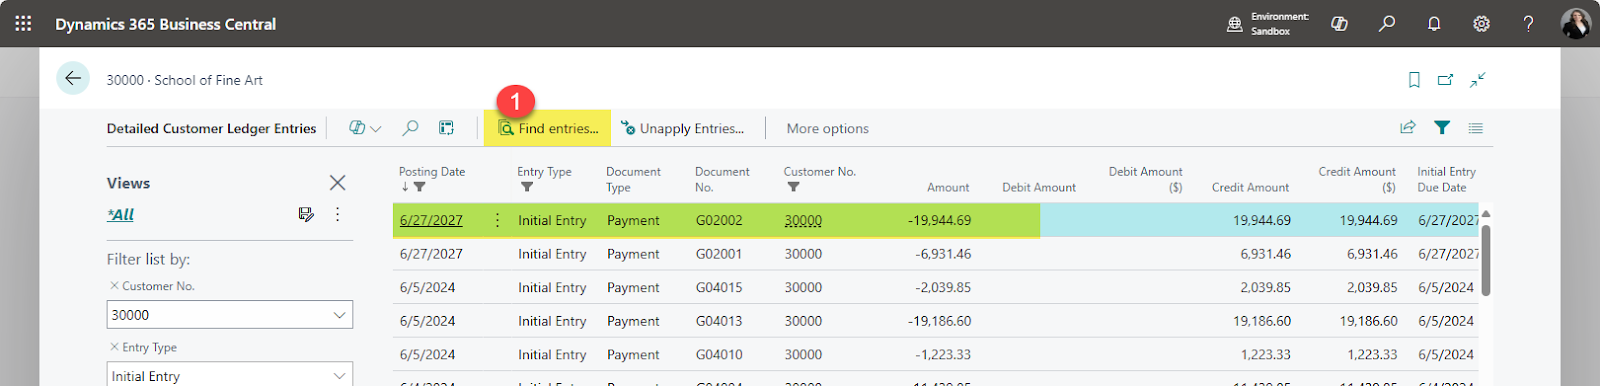This screenshot has height=386, width=1600.
Task: Click the Debit Amount column header
Action: click(1039, 187)
